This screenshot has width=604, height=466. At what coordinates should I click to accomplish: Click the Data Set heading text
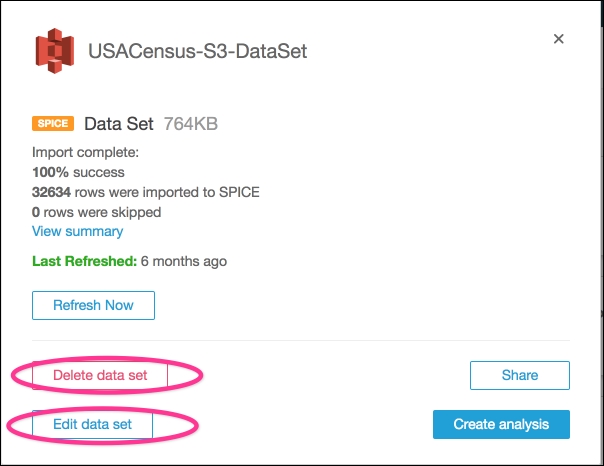[x=119, y=124]
